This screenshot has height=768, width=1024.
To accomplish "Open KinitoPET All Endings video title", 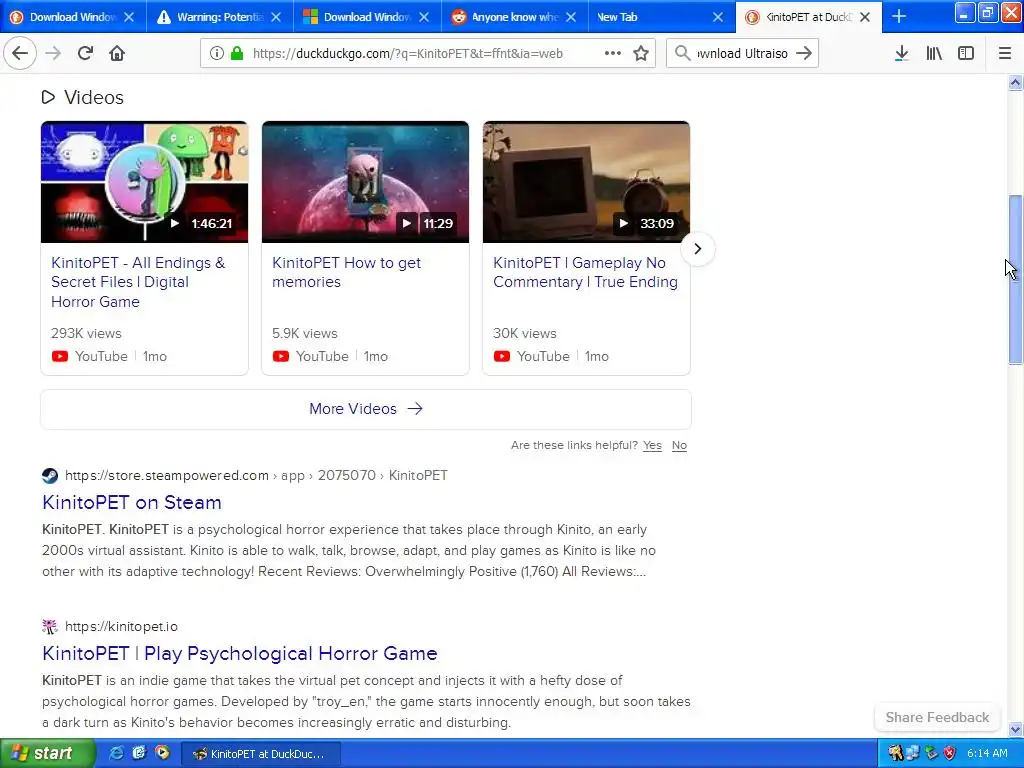I will coord(138,282).
